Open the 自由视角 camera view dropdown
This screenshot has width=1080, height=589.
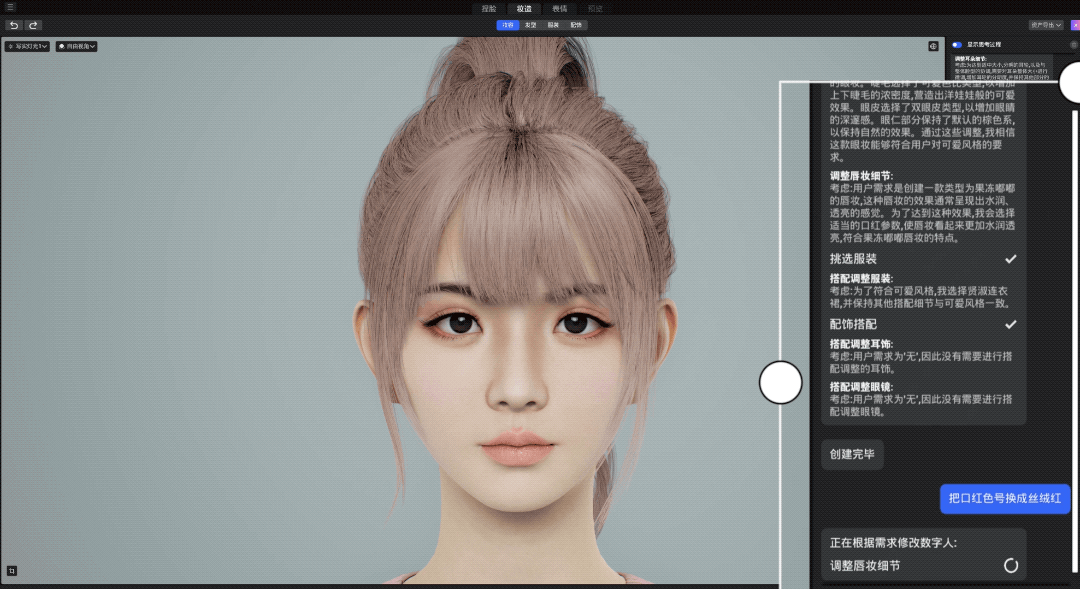pos(75,46)
